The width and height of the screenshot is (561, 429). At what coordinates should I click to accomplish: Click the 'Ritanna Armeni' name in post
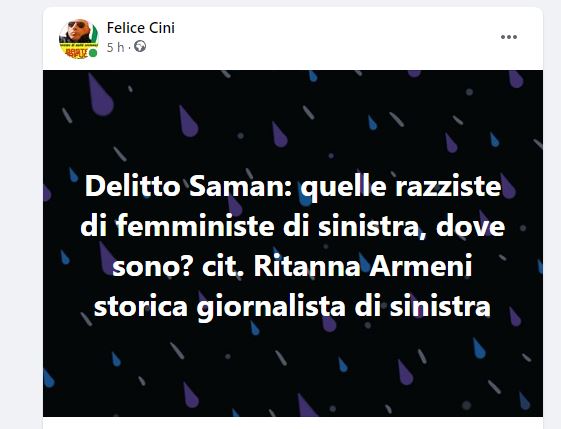pyautogui.click(x=363, y=266)
